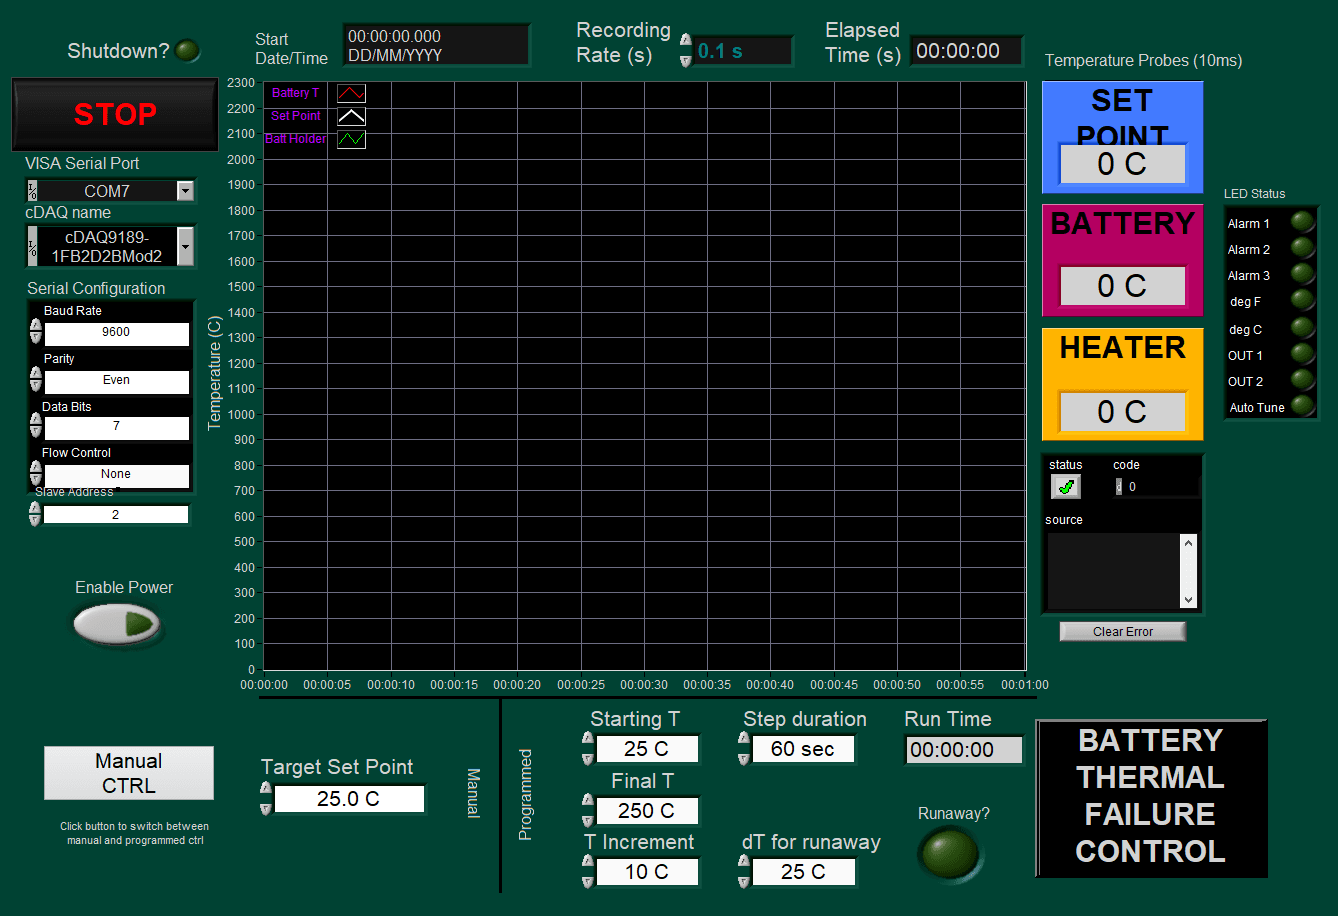Image resolution: width=1338 pixels, height=916 pixels.
Task: Click the Starting T input field
Action: [x=647, y=749]
